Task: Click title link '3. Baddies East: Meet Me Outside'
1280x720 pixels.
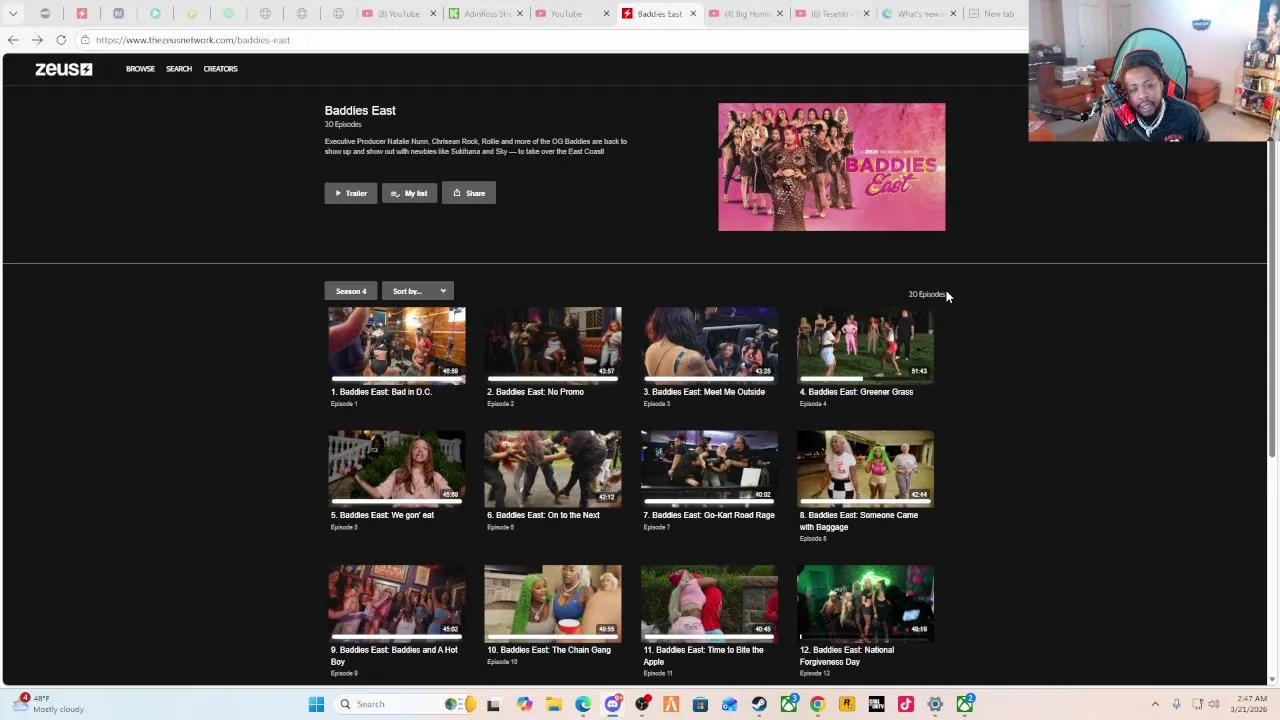Action: click(x=704, y=392)
